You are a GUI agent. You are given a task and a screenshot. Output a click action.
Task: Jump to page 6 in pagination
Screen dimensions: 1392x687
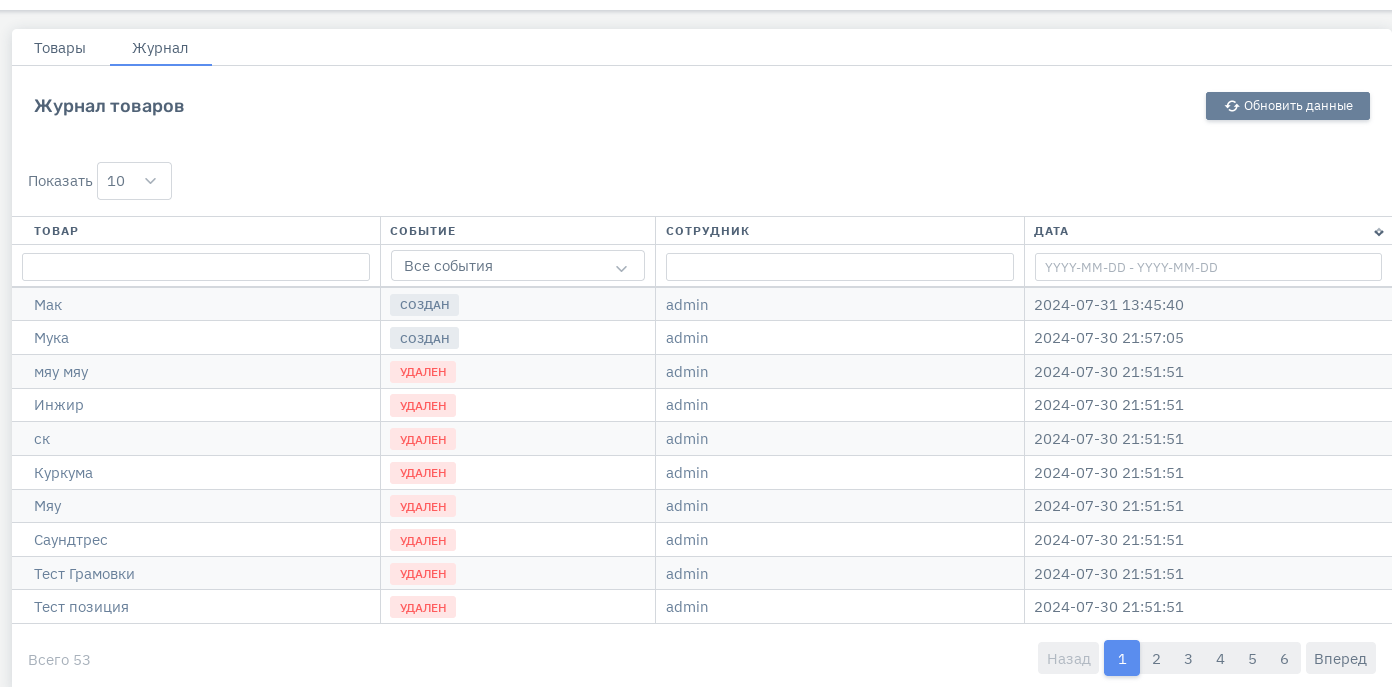click(x=1284, y=658)
